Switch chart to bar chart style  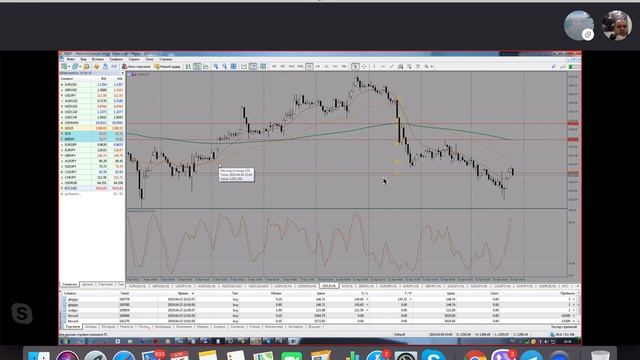[x=188, y=66]
